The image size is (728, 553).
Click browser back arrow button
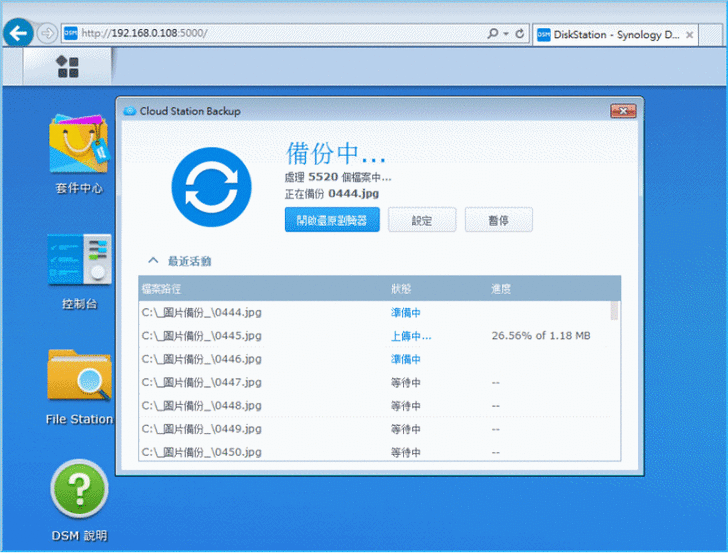(17, 33)
